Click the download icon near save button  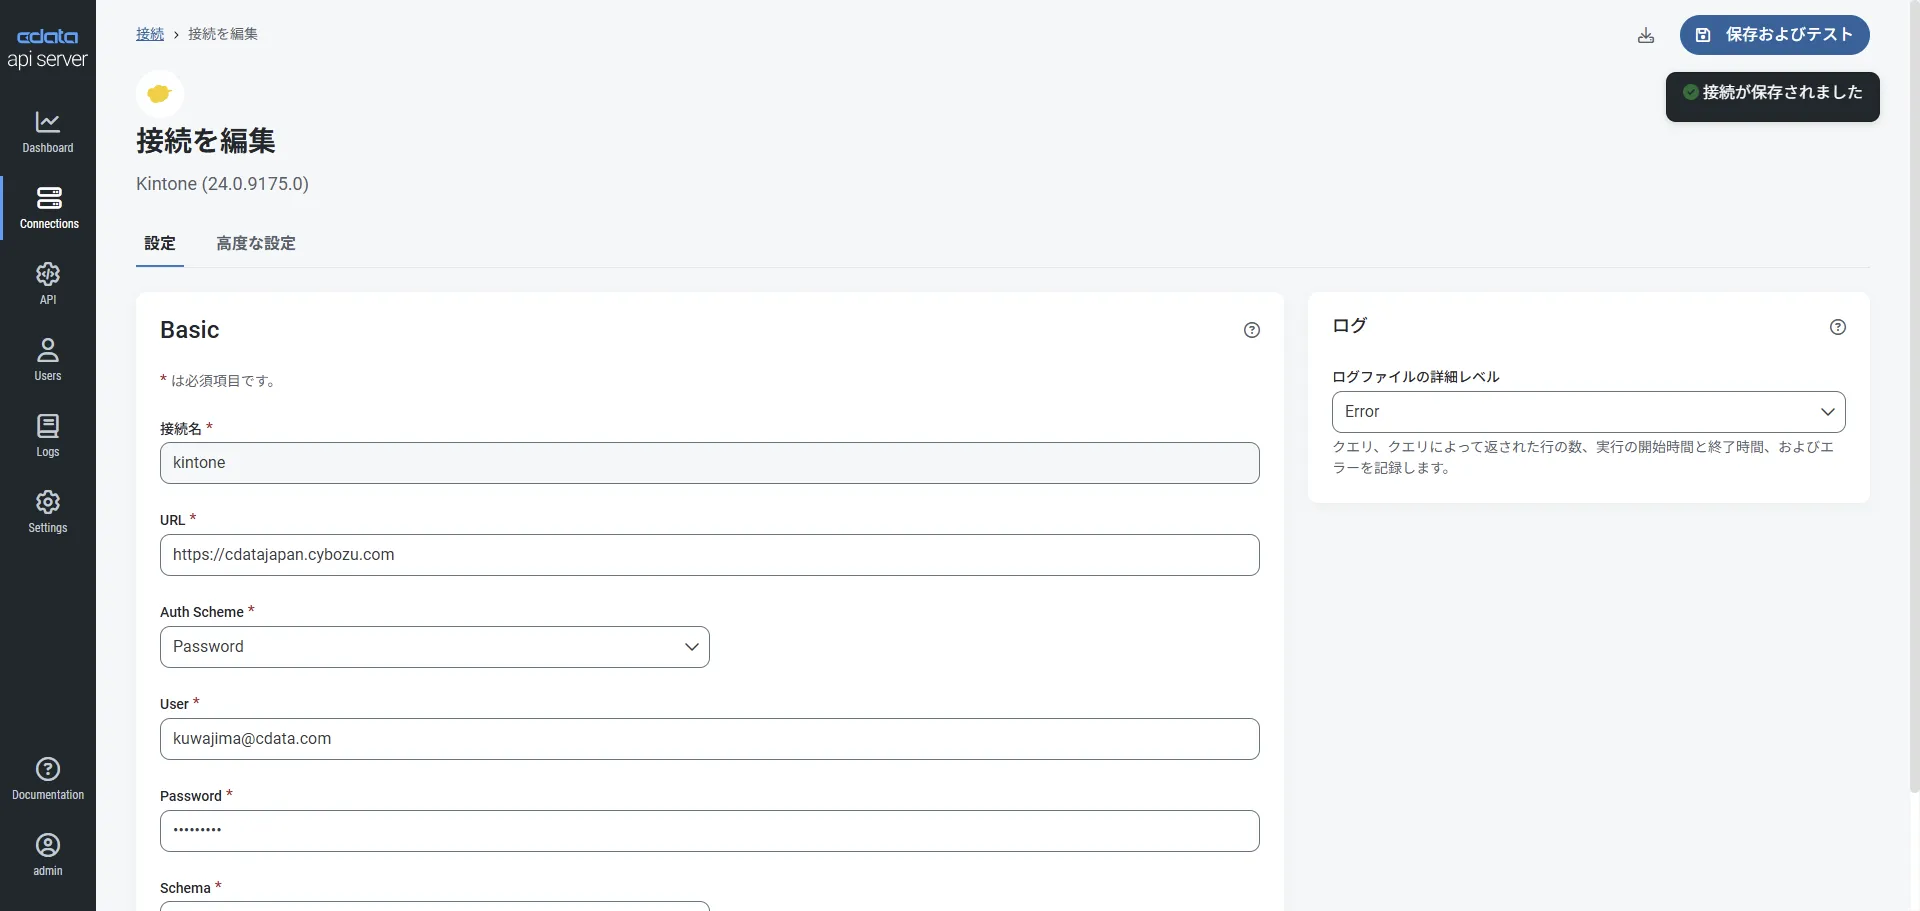tap(1646, 36)
